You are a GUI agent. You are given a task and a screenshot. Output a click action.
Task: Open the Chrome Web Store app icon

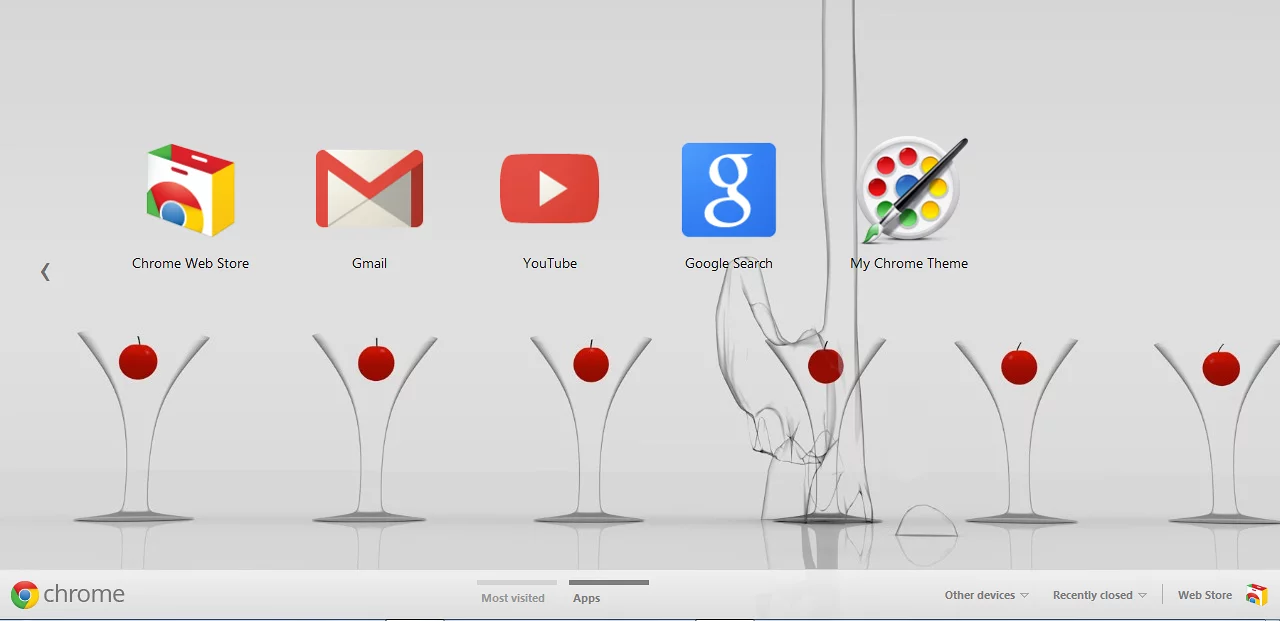(x=190, y=190)
